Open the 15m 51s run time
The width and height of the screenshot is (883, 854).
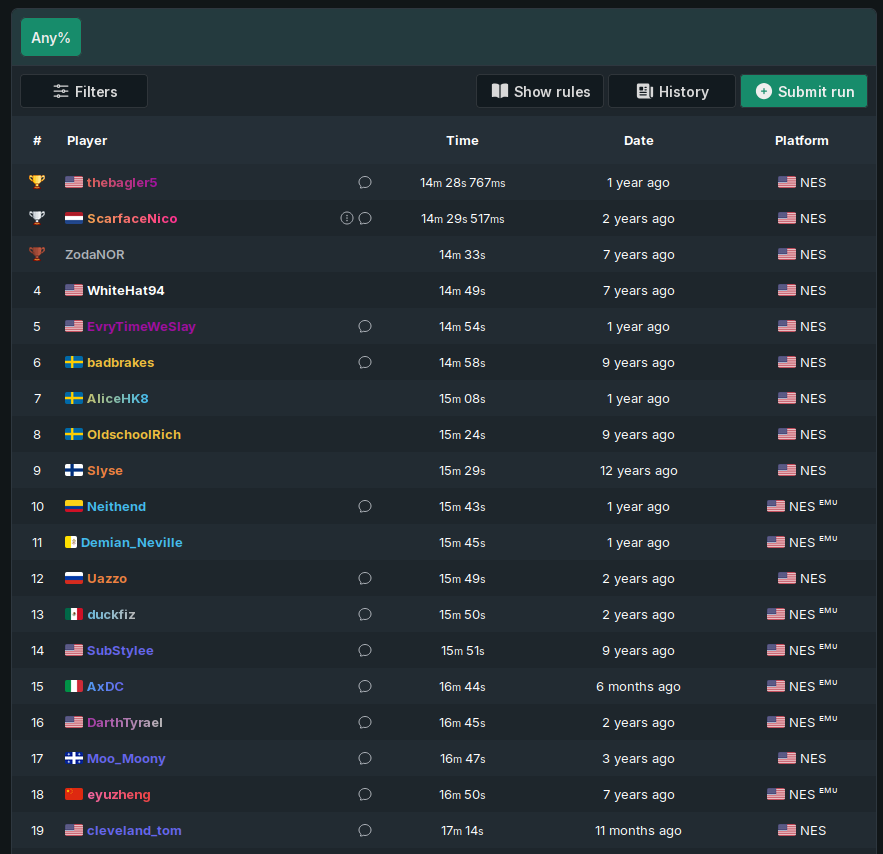point(462,651)
